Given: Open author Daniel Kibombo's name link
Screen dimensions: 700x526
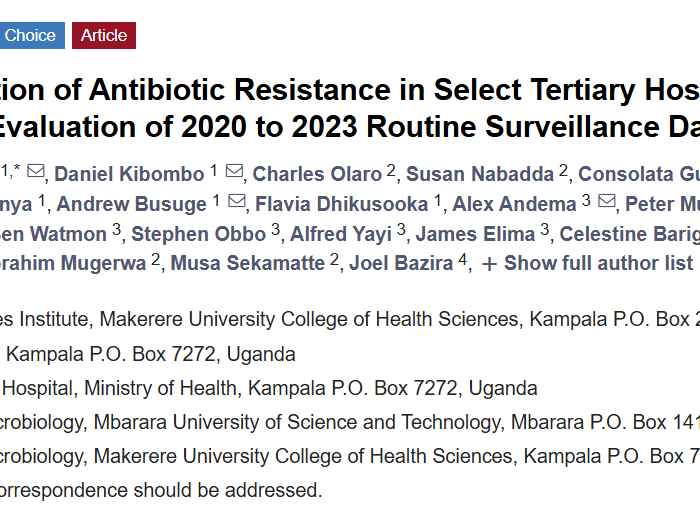Looking at the screenshot, I should [129, 174].
